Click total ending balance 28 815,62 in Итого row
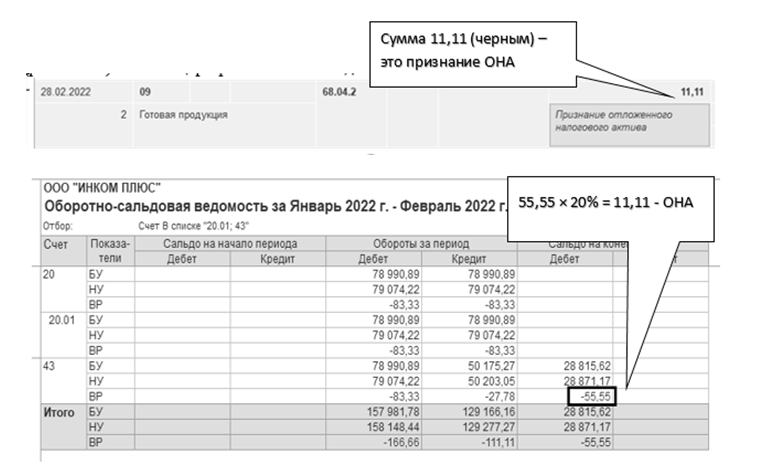 click(587, 412)
